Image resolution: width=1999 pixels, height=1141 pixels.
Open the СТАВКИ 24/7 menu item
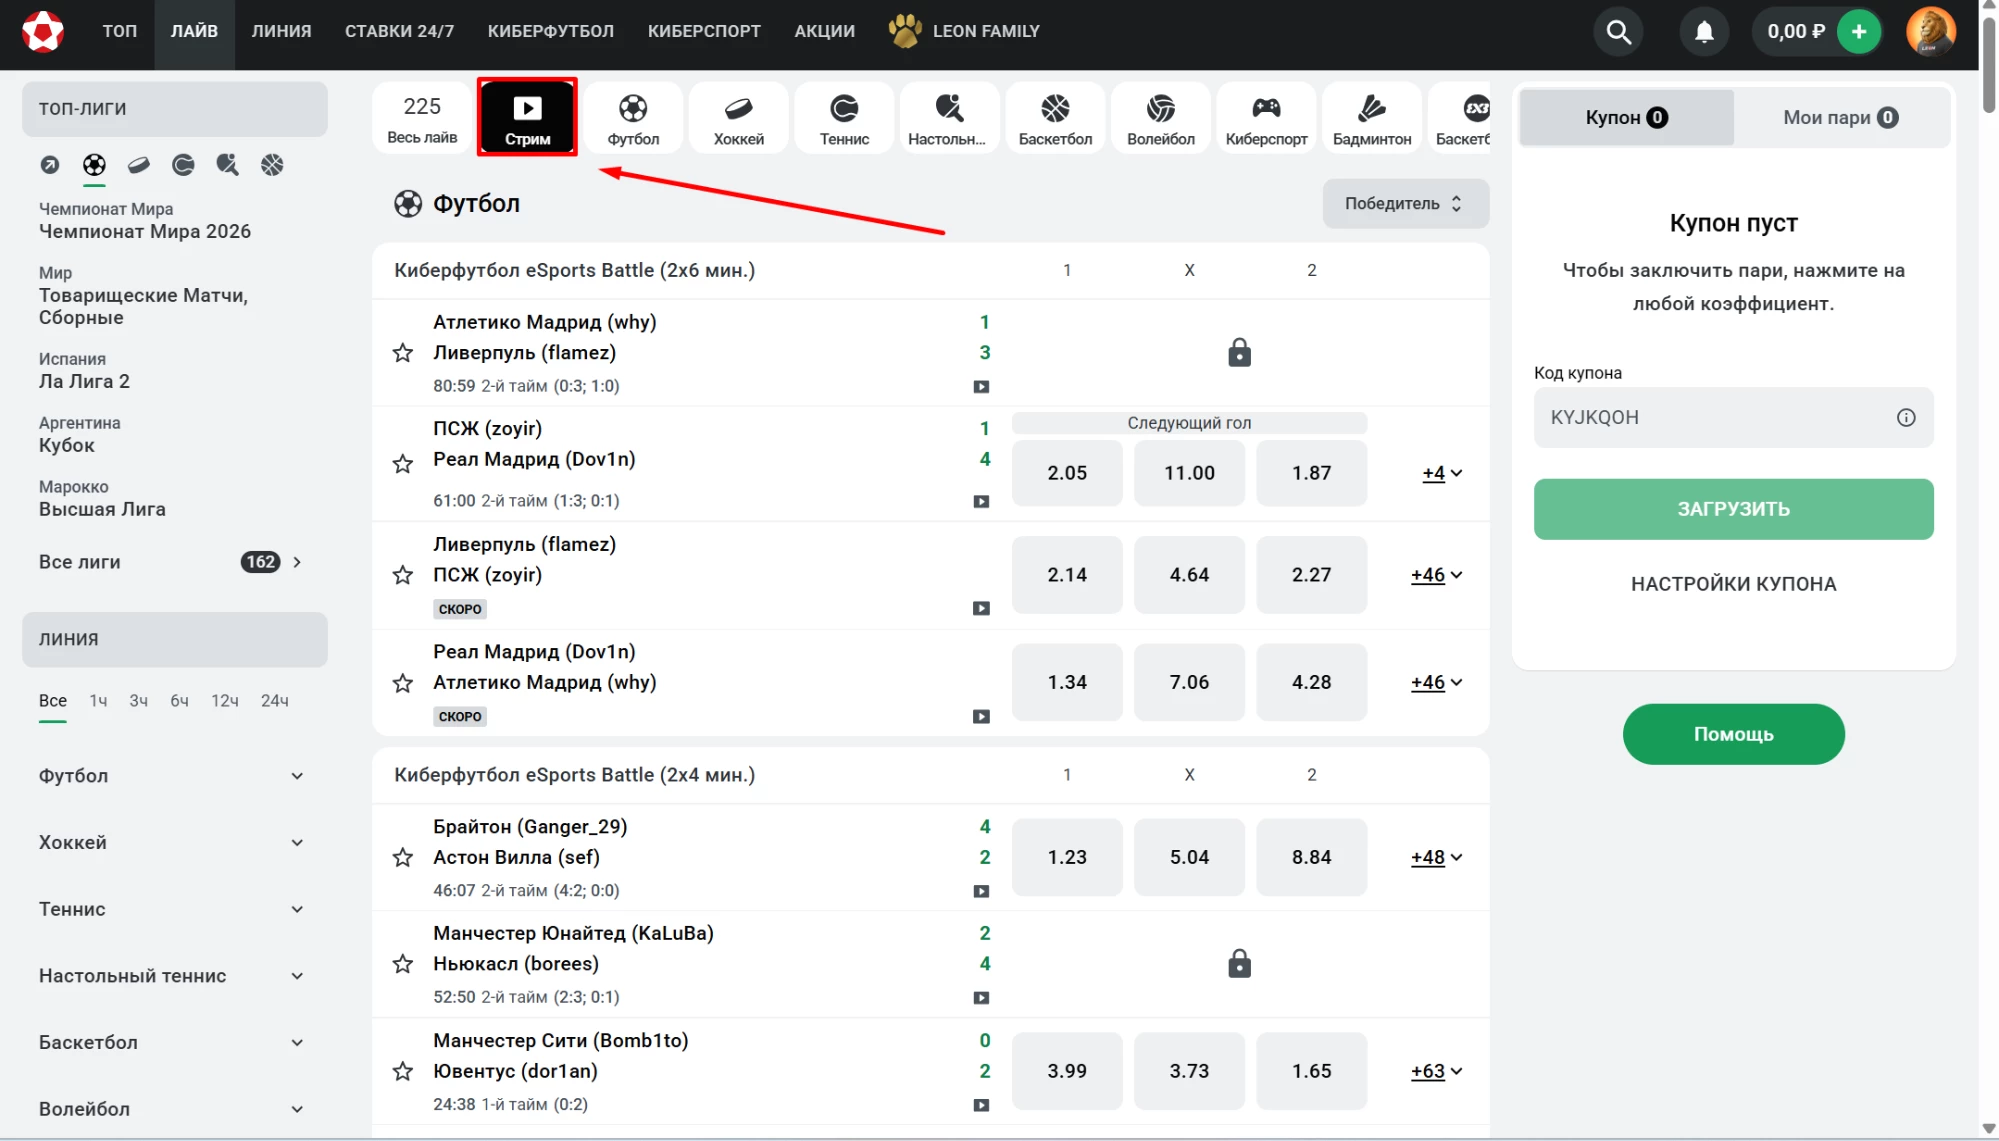399,31
